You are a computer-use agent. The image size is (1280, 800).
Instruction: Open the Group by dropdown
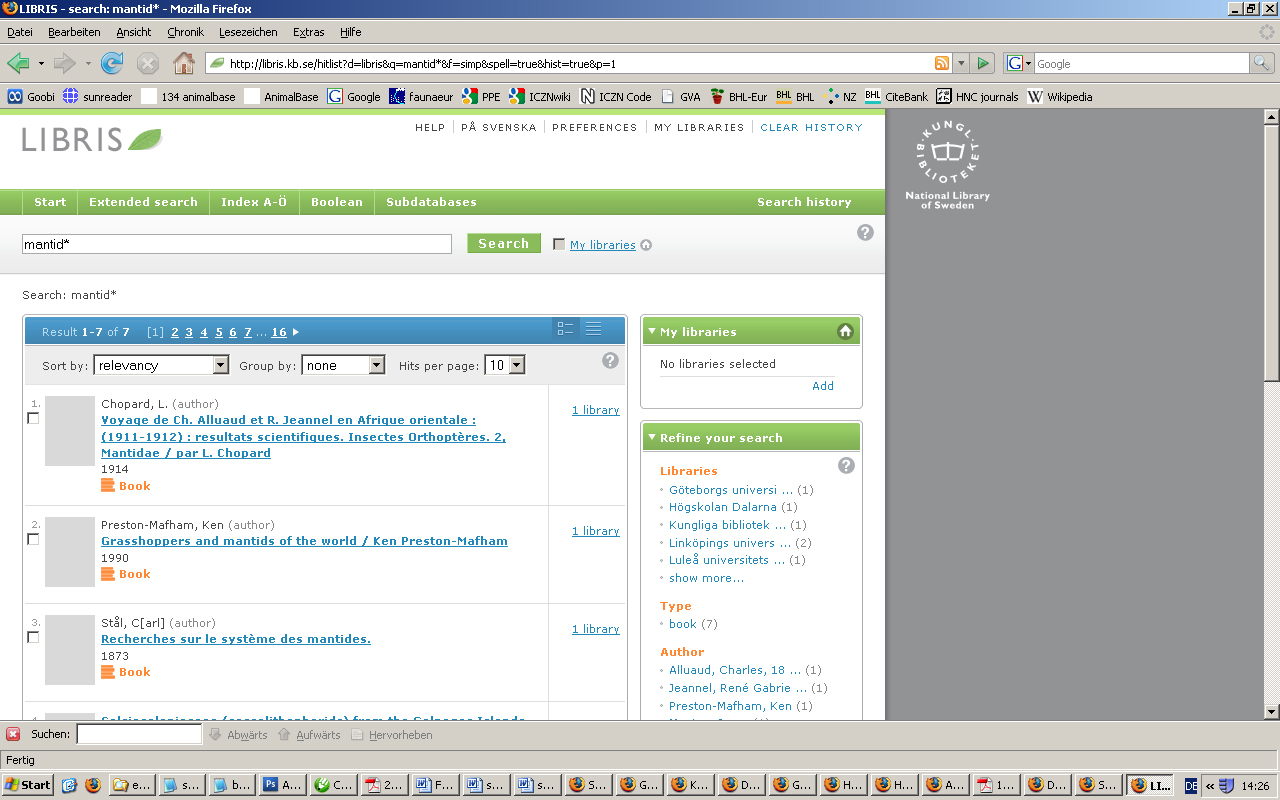pos(343,366)
